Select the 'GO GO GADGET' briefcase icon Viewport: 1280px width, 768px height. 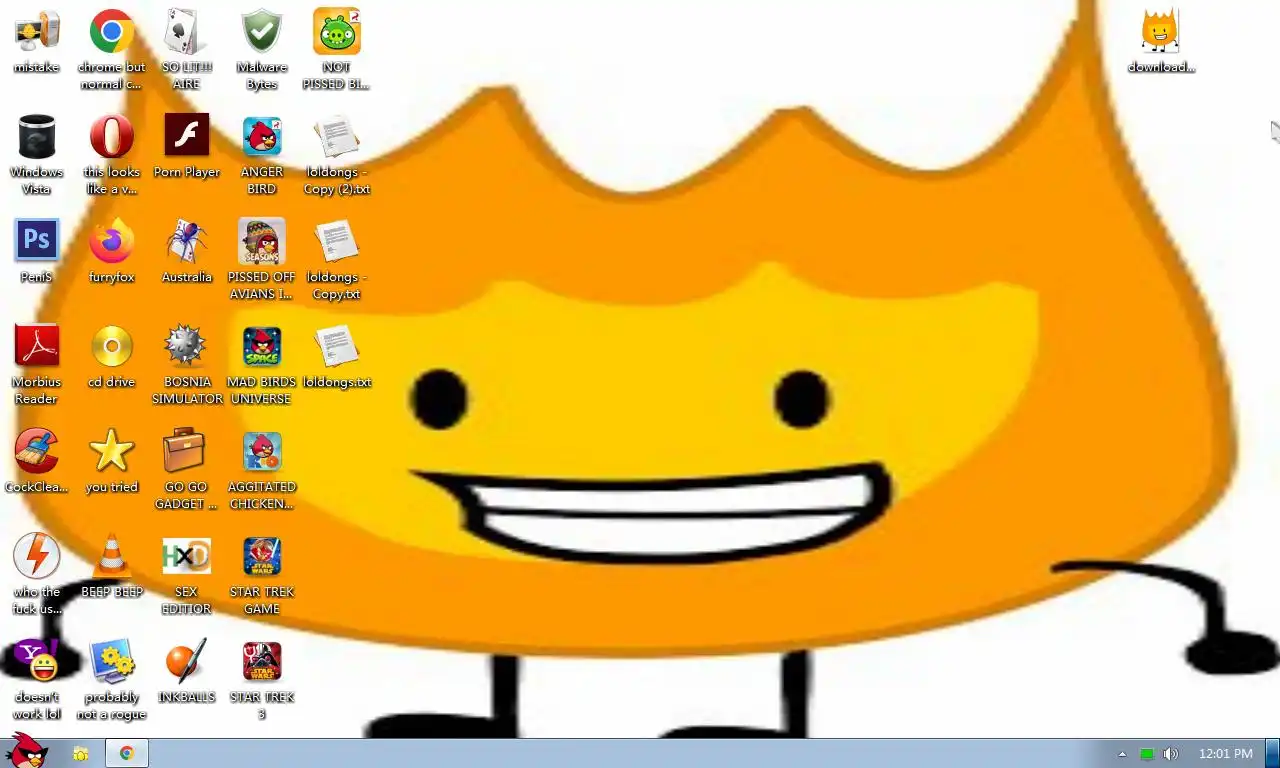(x=187, y=470)
